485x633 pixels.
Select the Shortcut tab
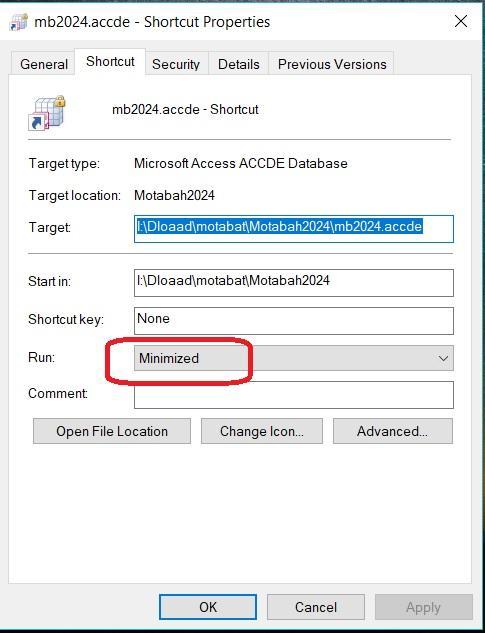click(110, 61)
